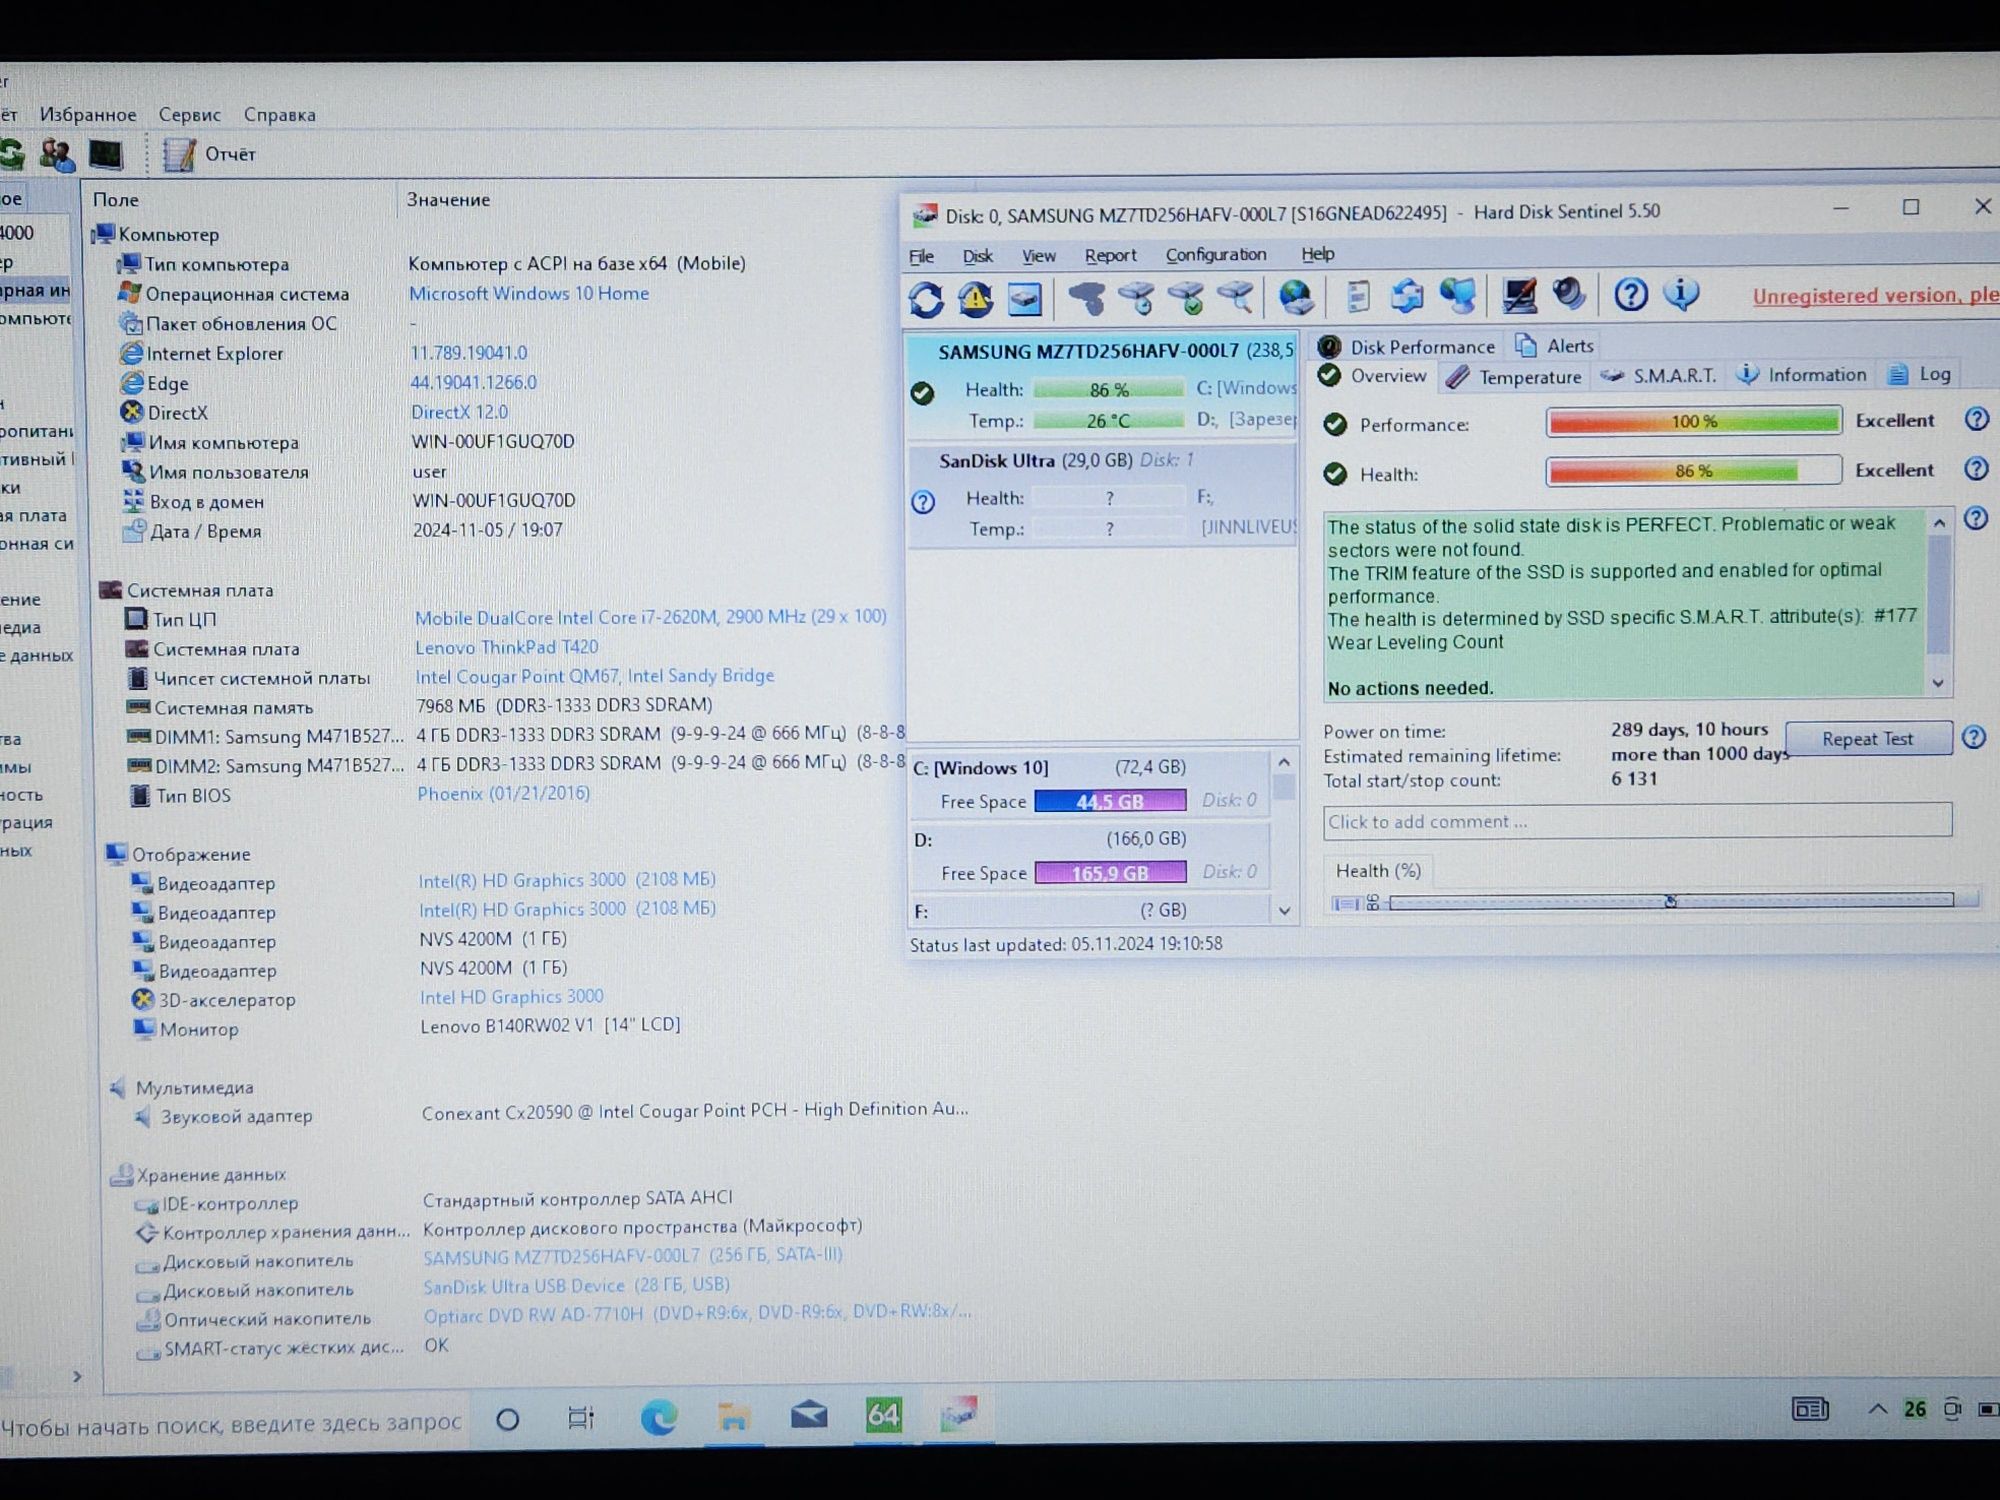The image size is (2000, 1500).
Task: Switch to Hard Disk Sentinel via its taskbar icon
Action: click(958, 1414)
